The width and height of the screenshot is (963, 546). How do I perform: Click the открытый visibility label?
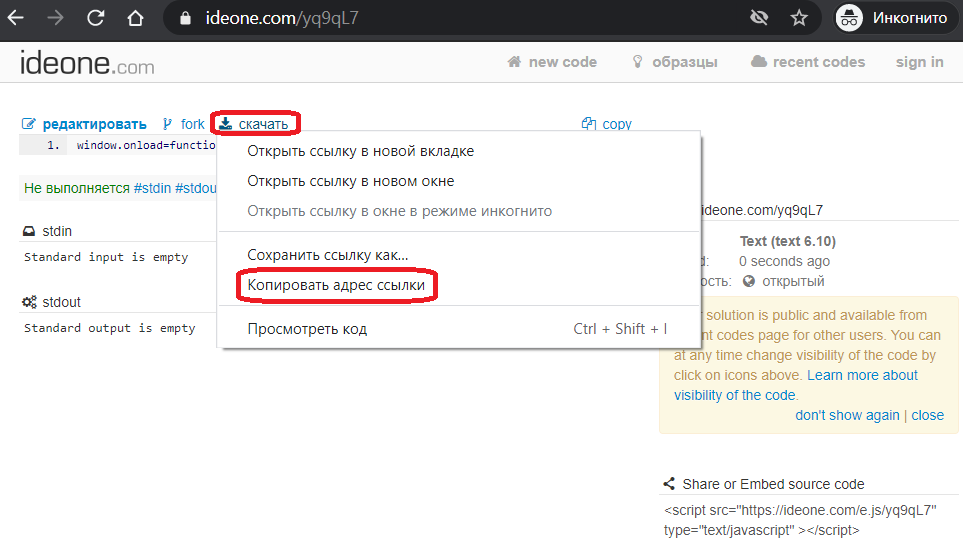(x=793, y=281)
